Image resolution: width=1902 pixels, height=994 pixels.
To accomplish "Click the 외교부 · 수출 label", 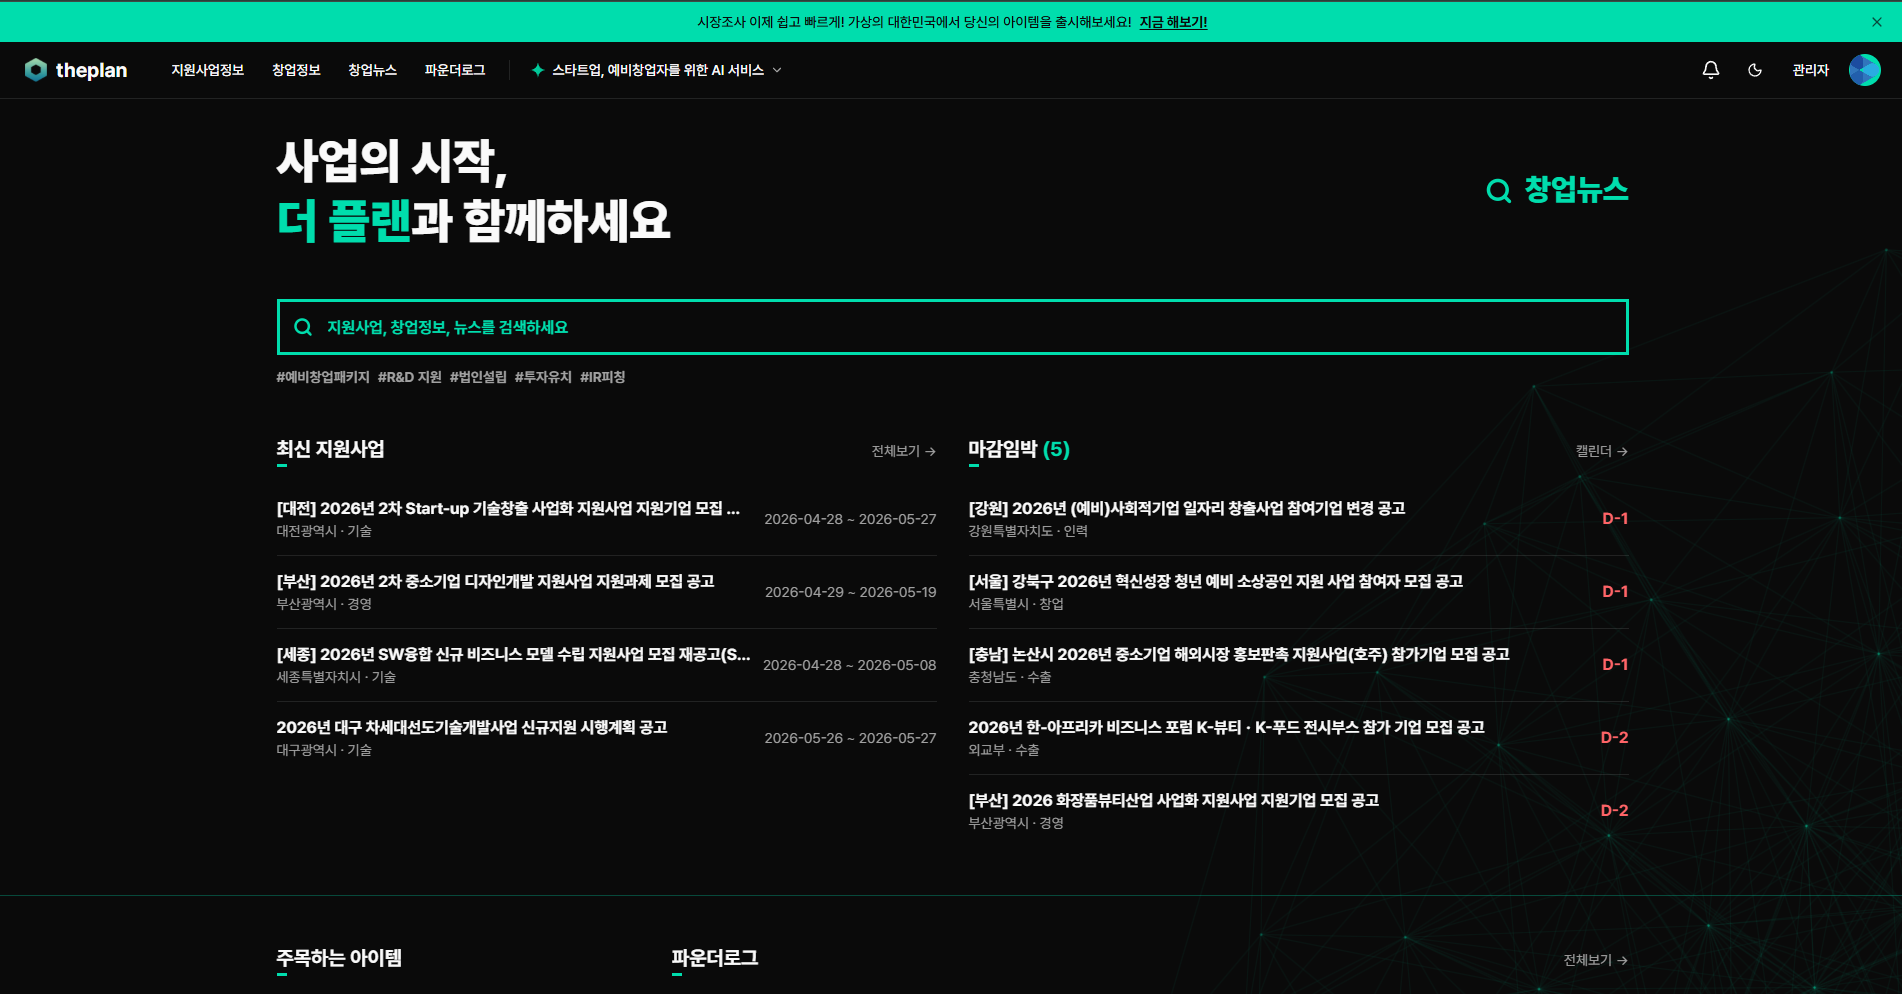I will click(1004, 750).
